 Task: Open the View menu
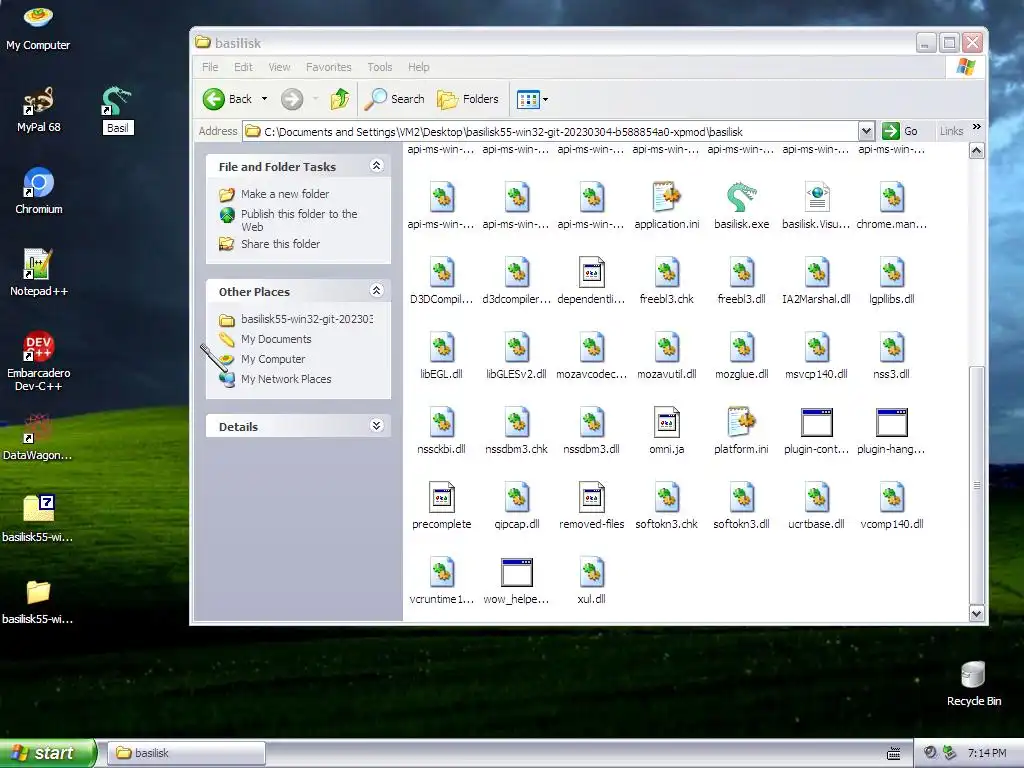coord(280,67)
